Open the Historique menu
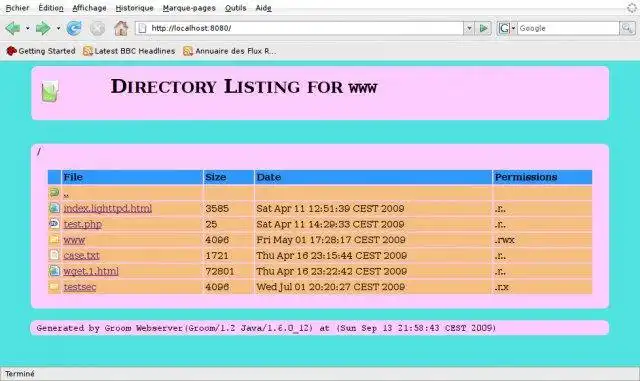Image resolution: width=640 pixels, height=381 pixels. 134,8
